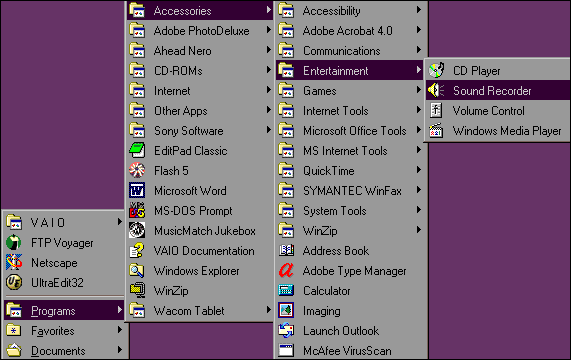Viewport: 571px width, 360px height.
Task: Open the Adobe Acrobat 4.0 entry
Action: tap(350, 30)
